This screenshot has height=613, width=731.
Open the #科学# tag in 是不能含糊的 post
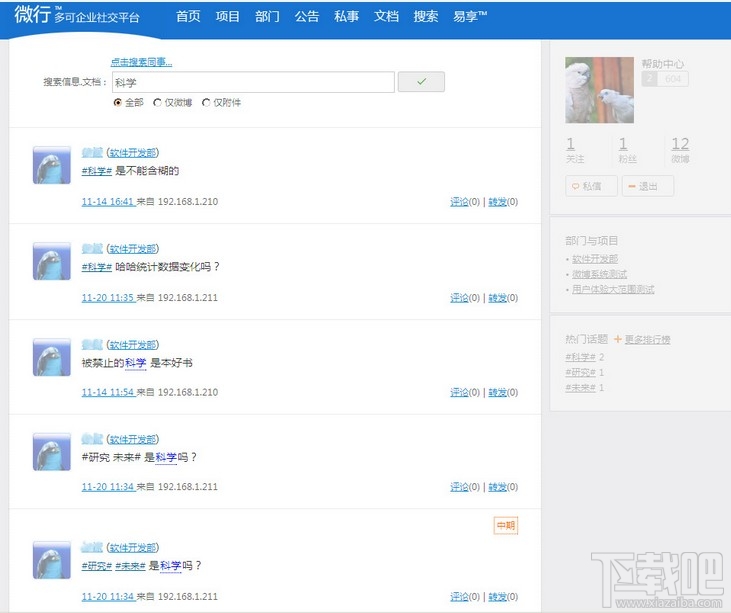97,171
